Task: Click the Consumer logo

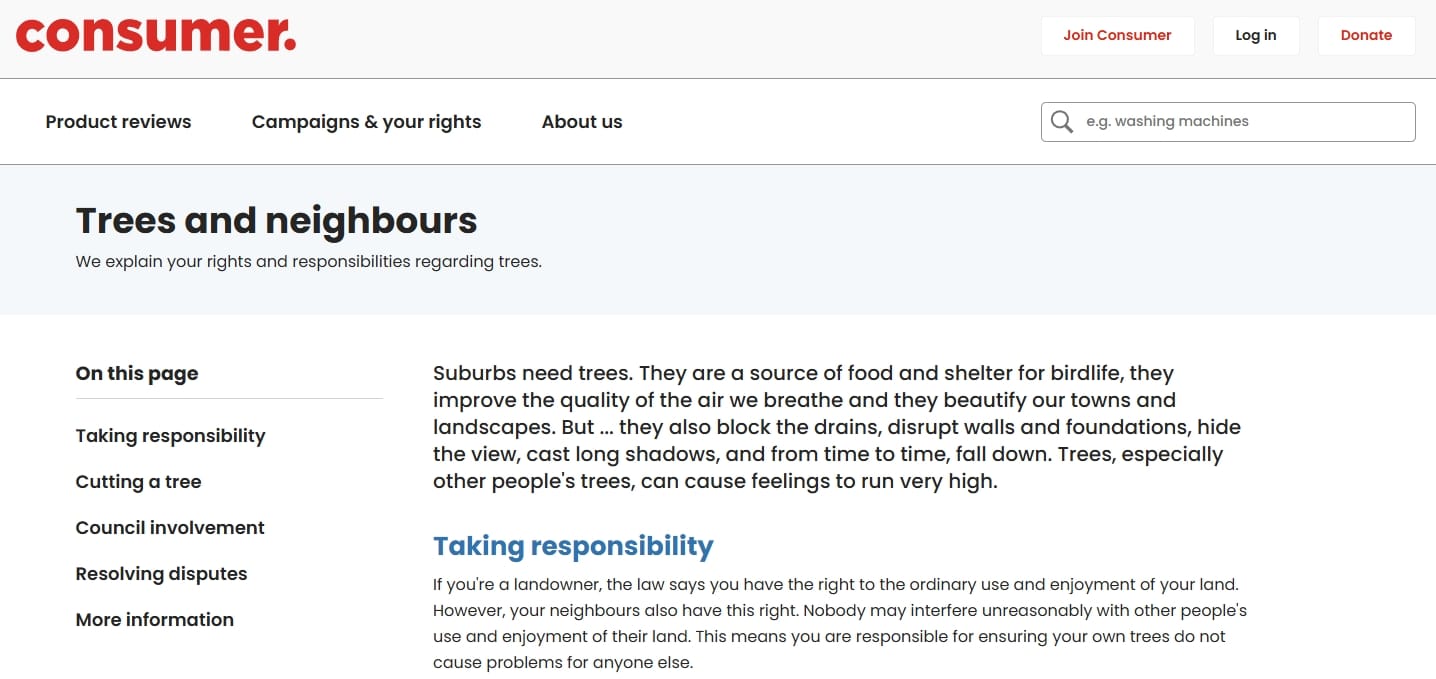Action: click(156, 35)
